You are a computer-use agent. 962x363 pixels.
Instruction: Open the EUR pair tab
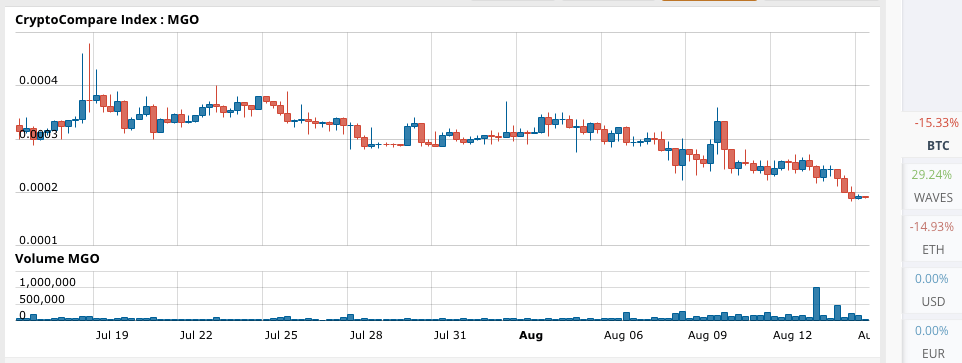point(933,341)
